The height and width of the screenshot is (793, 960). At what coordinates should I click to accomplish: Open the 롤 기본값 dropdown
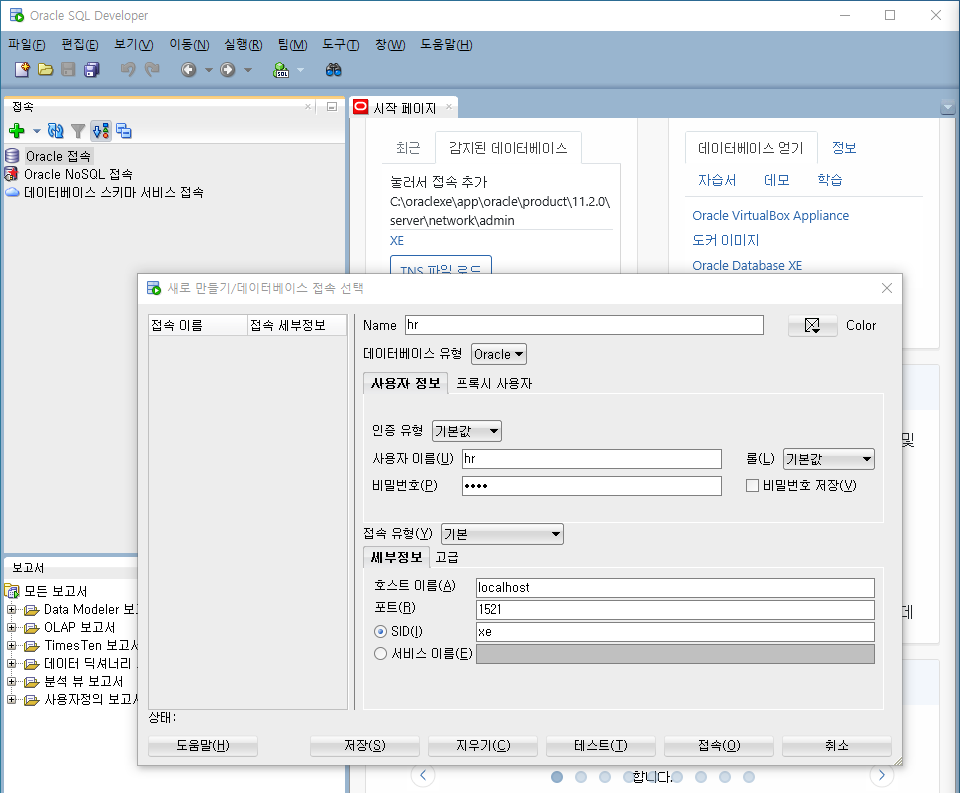click(x=828, y=459)
